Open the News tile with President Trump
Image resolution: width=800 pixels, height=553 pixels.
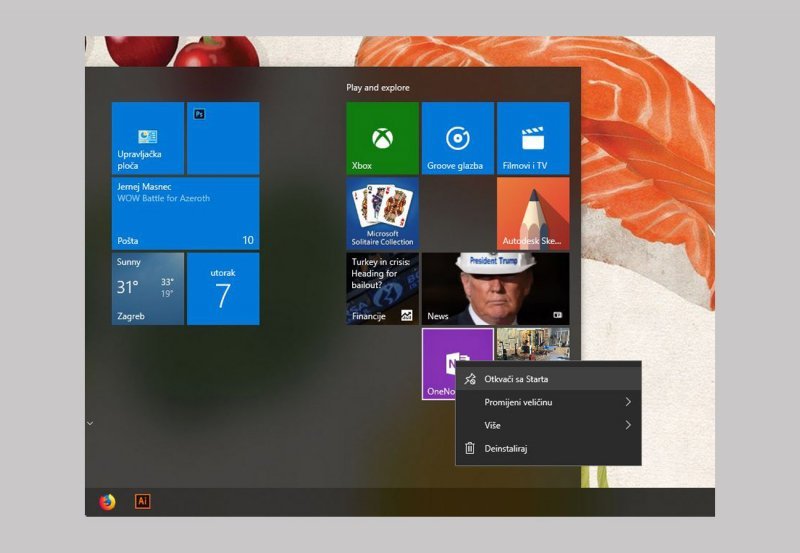click(495, 289)
